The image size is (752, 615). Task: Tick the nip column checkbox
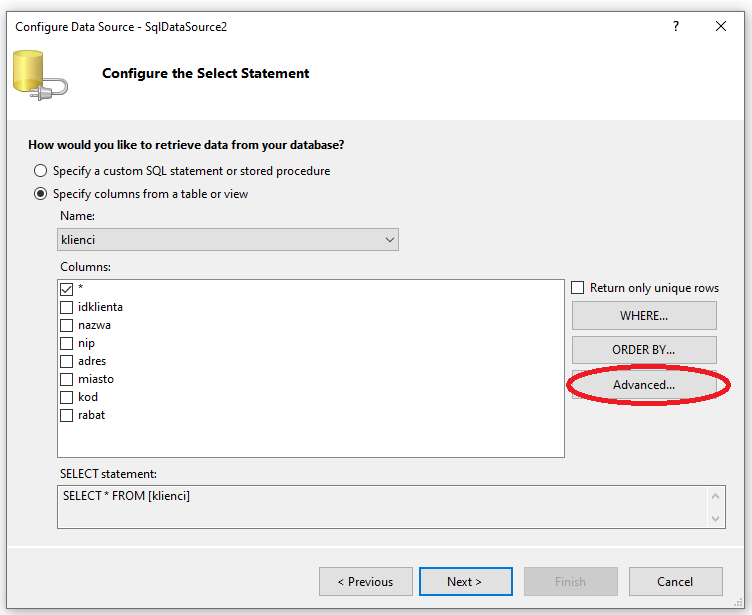pyautogui.click(x=67, y=343)
